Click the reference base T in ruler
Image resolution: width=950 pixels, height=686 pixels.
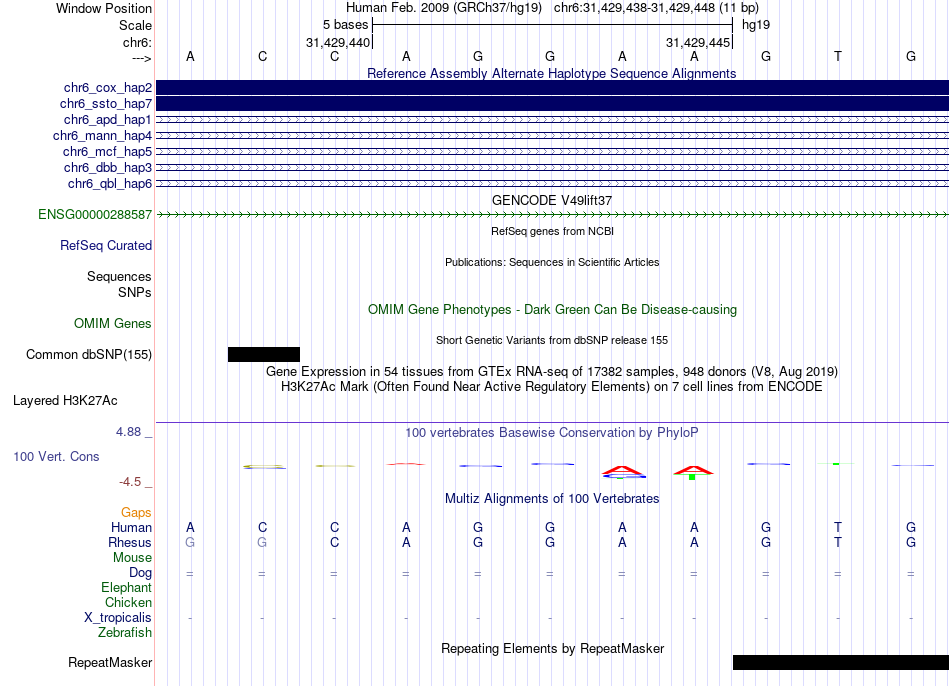tap(838, 56)
